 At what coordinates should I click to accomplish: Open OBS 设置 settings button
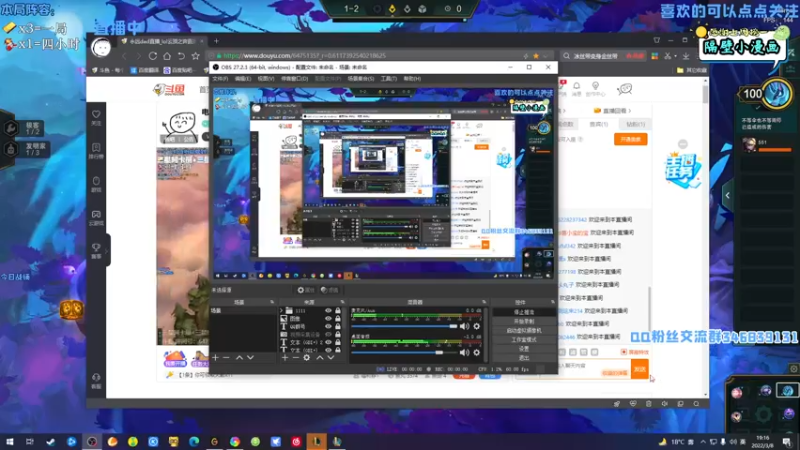tap(524, 349)
